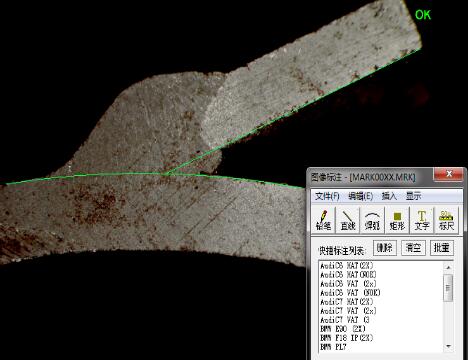Select the BMW E90 (2X) list entry
Screen dimensions: 468x360
coord(343,329)
